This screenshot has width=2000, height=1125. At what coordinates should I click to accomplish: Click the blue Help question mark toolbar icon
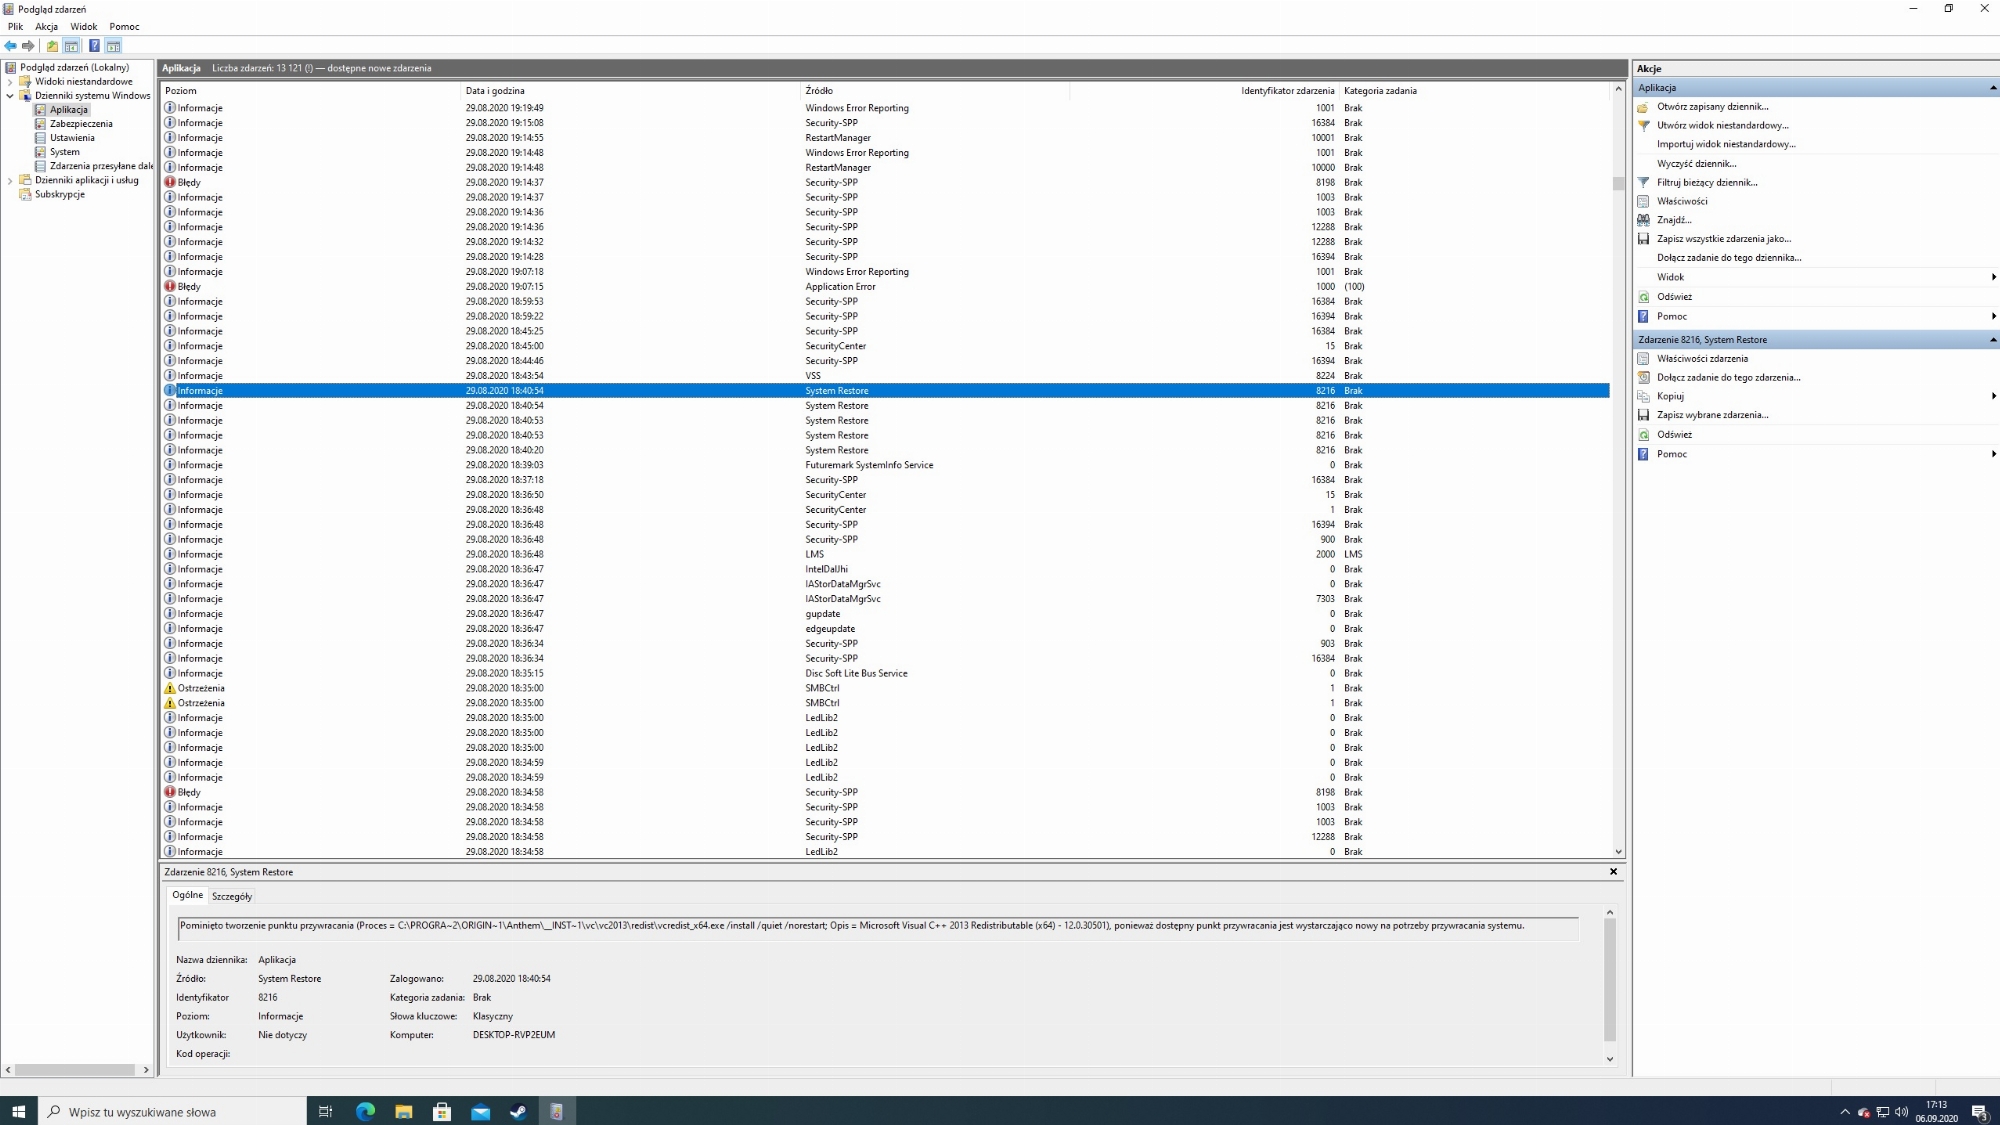(94, 46)
